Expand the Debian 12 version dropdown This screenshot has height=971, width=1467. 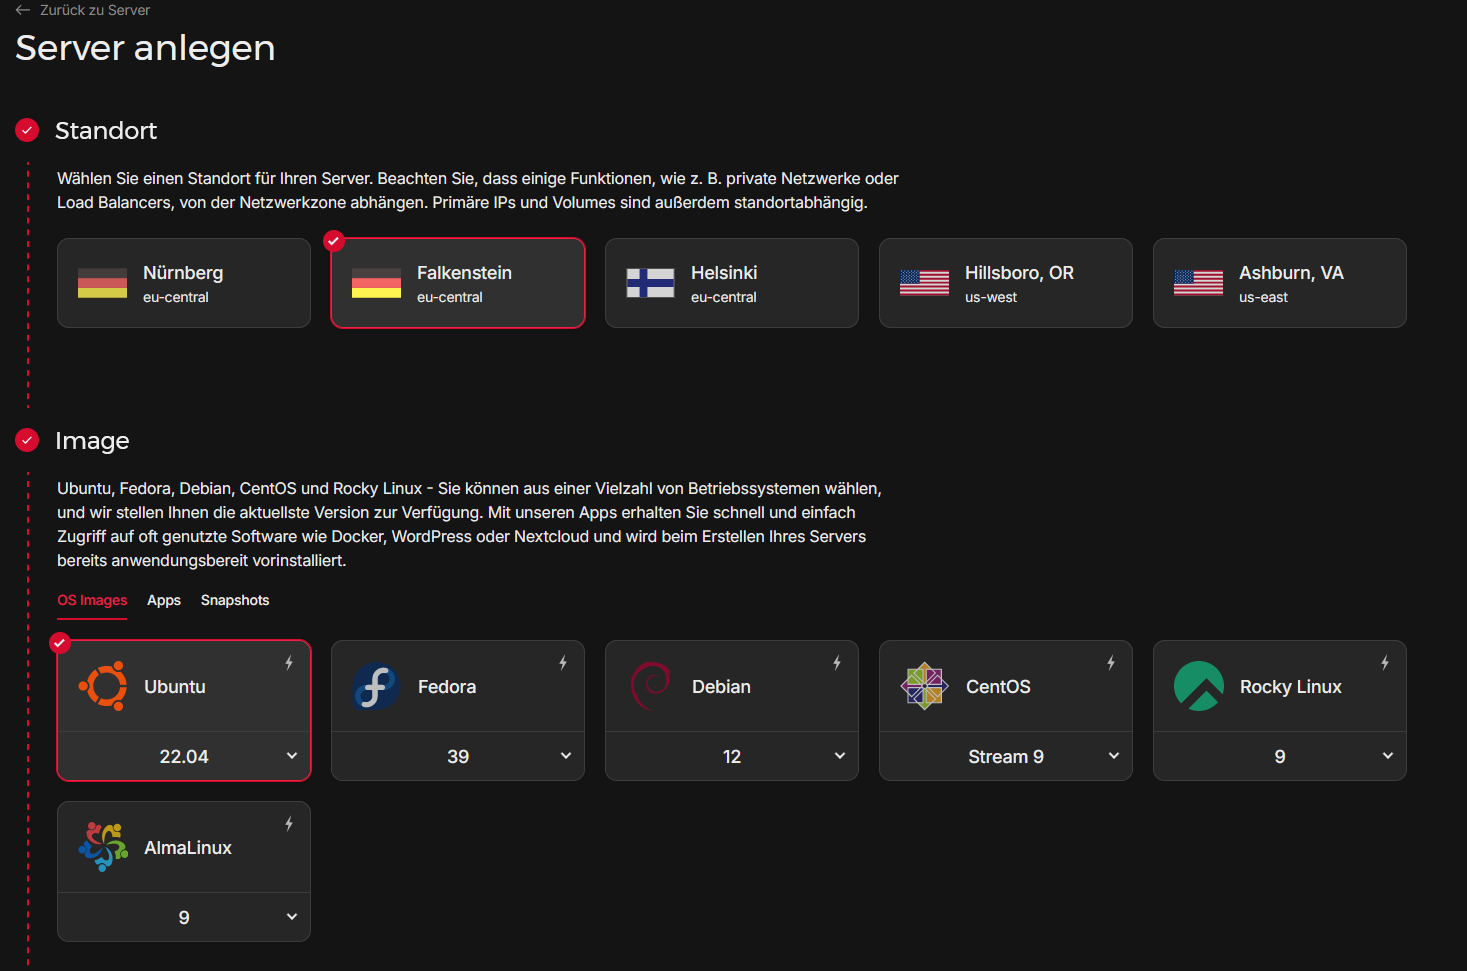coord(732,756)
